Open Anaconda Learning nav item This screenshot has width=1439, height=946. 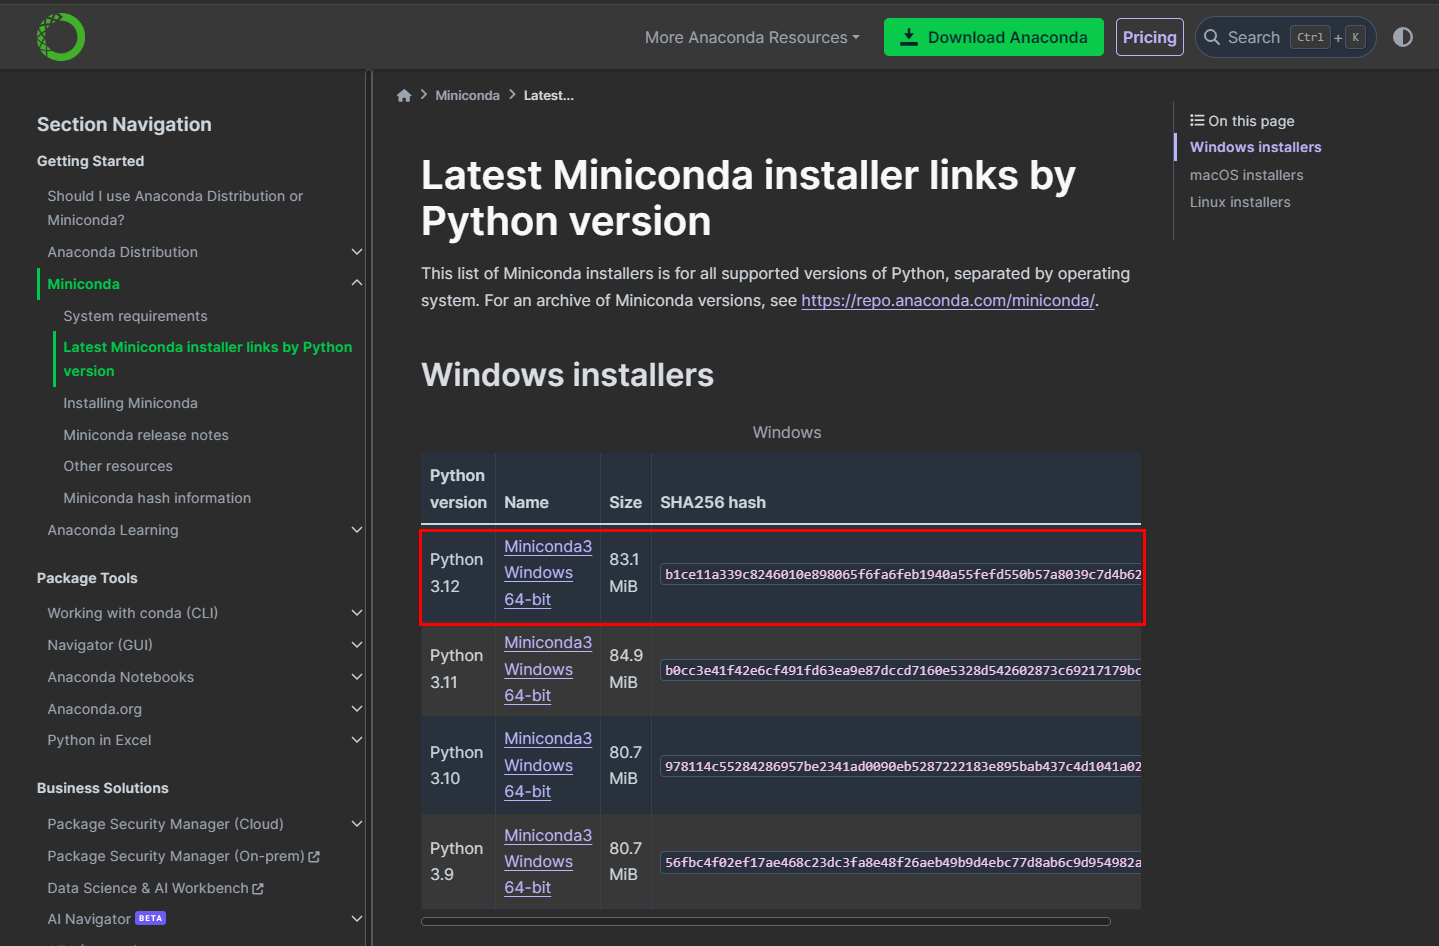[x=113, y=530]
